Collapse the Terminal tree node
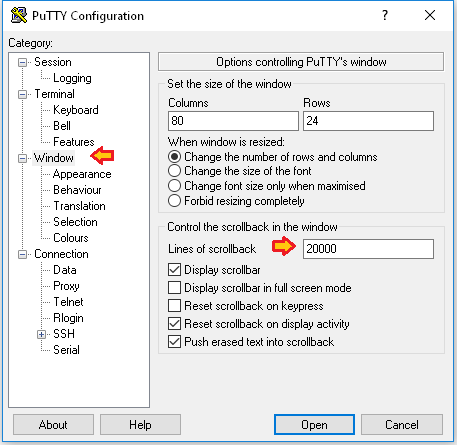This screenshot has width=457, height=445. tap(22, 94)
